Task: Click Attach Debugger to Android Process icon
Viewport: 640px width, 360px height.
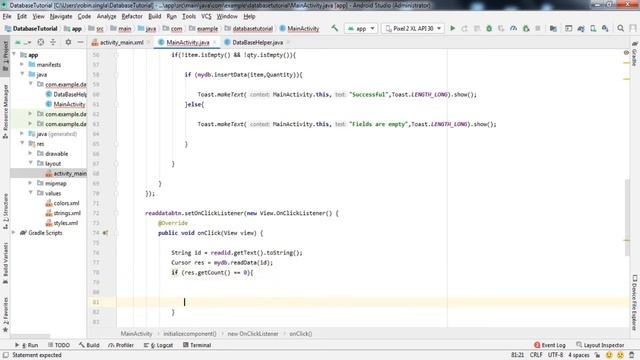Action: (526, 28)
